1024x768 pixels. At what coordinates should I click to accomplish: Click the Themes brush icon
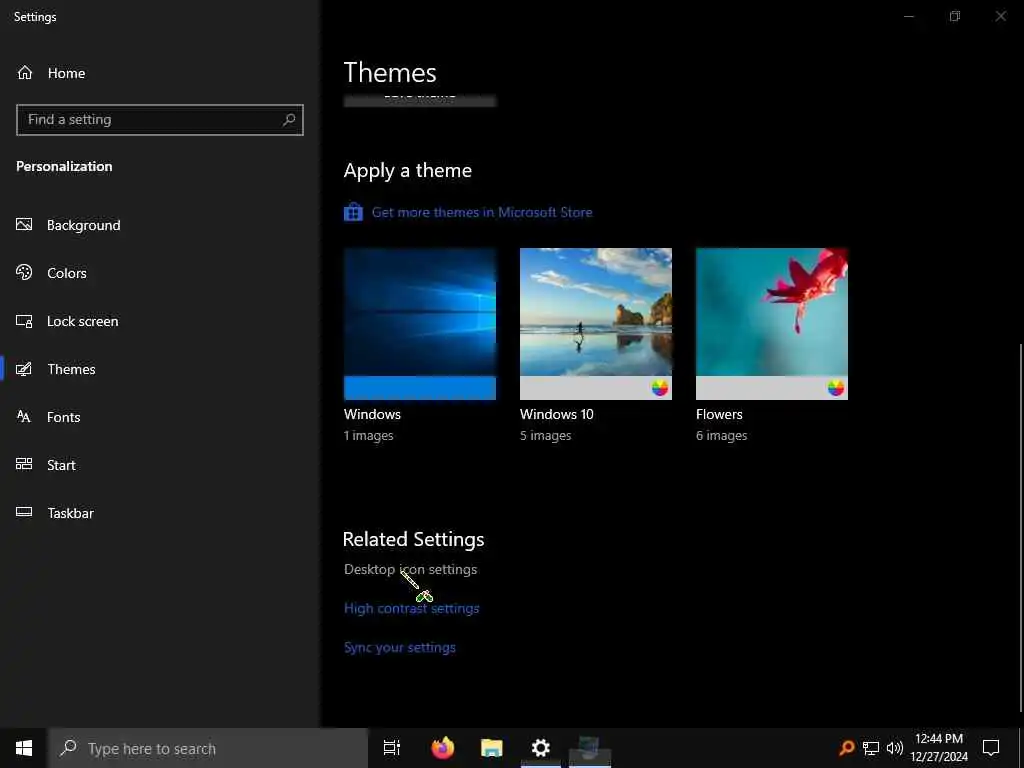(x=24, y=369)
